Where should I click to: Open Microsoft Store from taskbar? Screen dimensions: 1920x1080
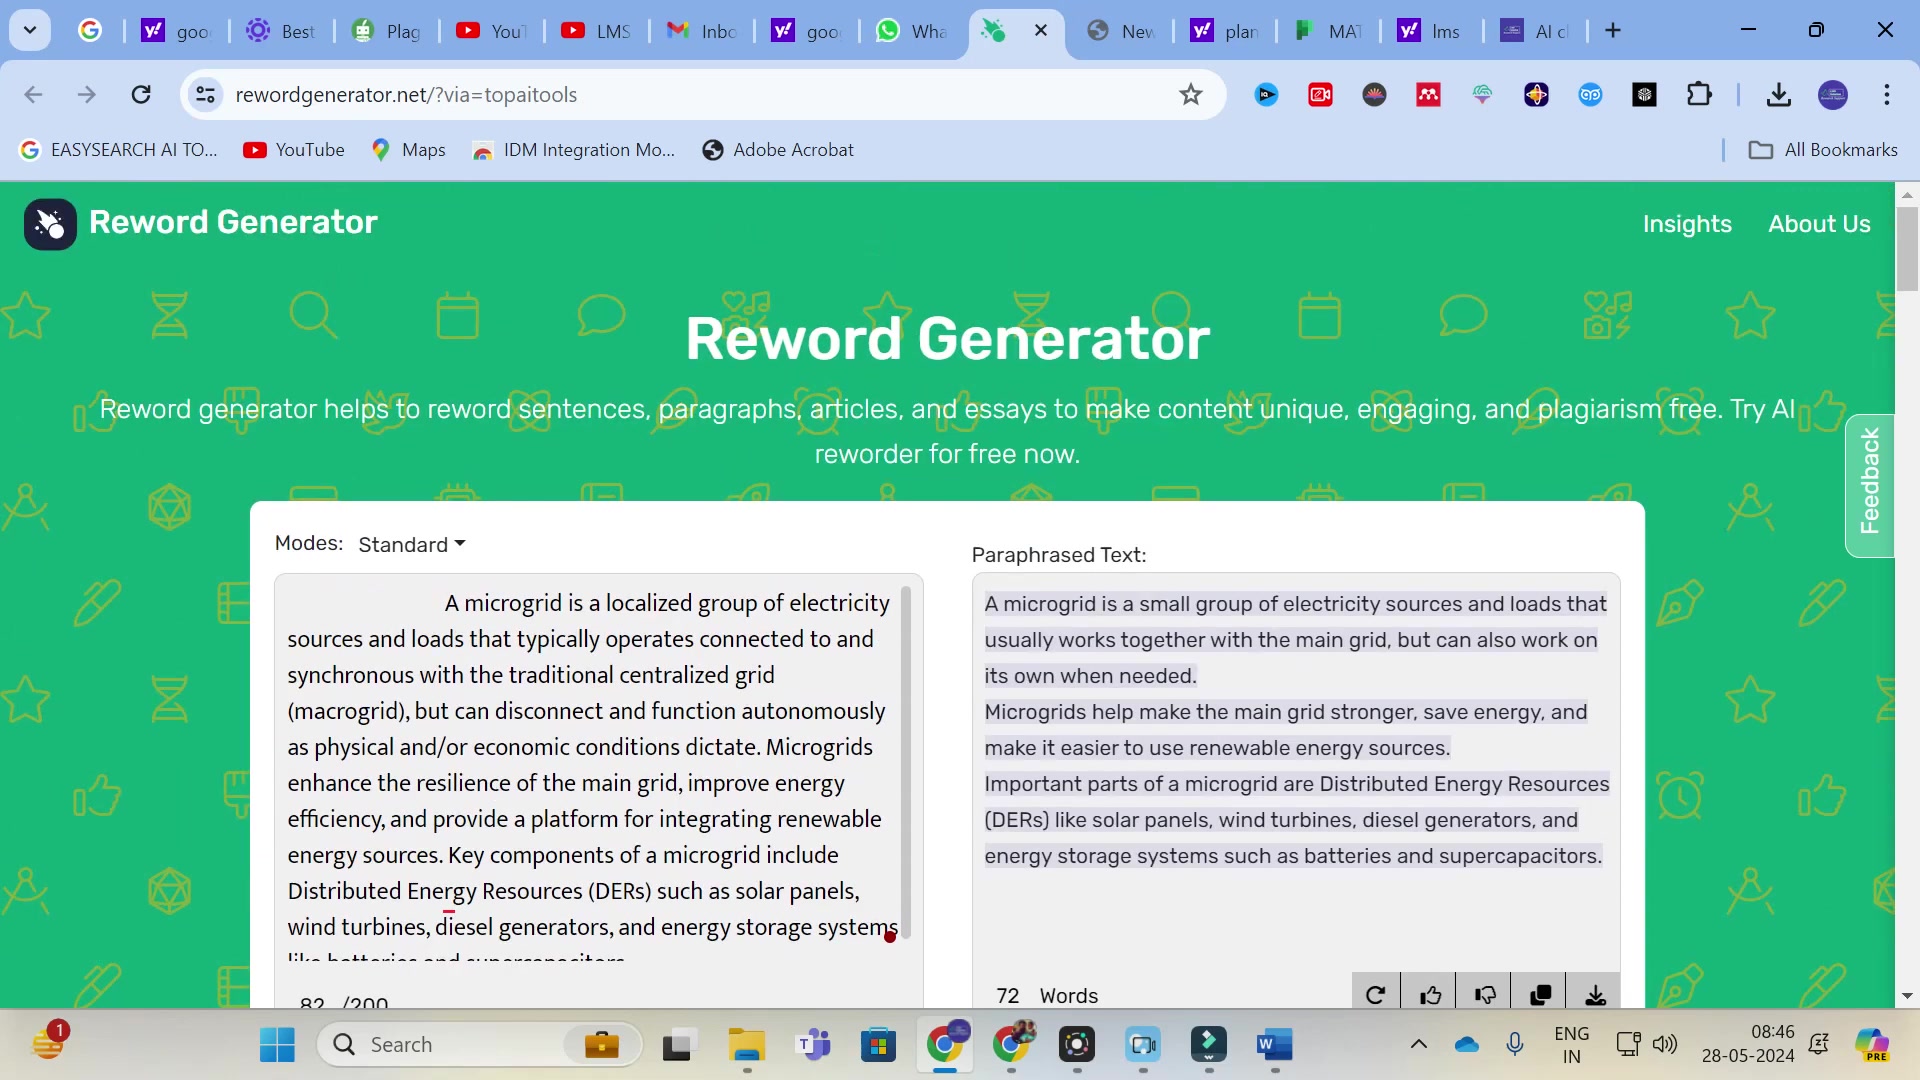click(879, 1045)
